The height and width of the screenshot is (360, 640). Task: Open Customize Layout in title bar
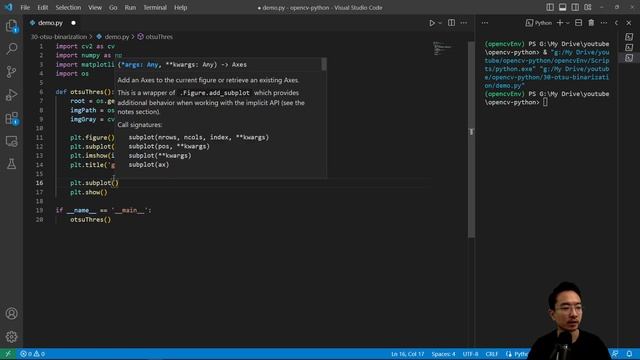point(588,7)
